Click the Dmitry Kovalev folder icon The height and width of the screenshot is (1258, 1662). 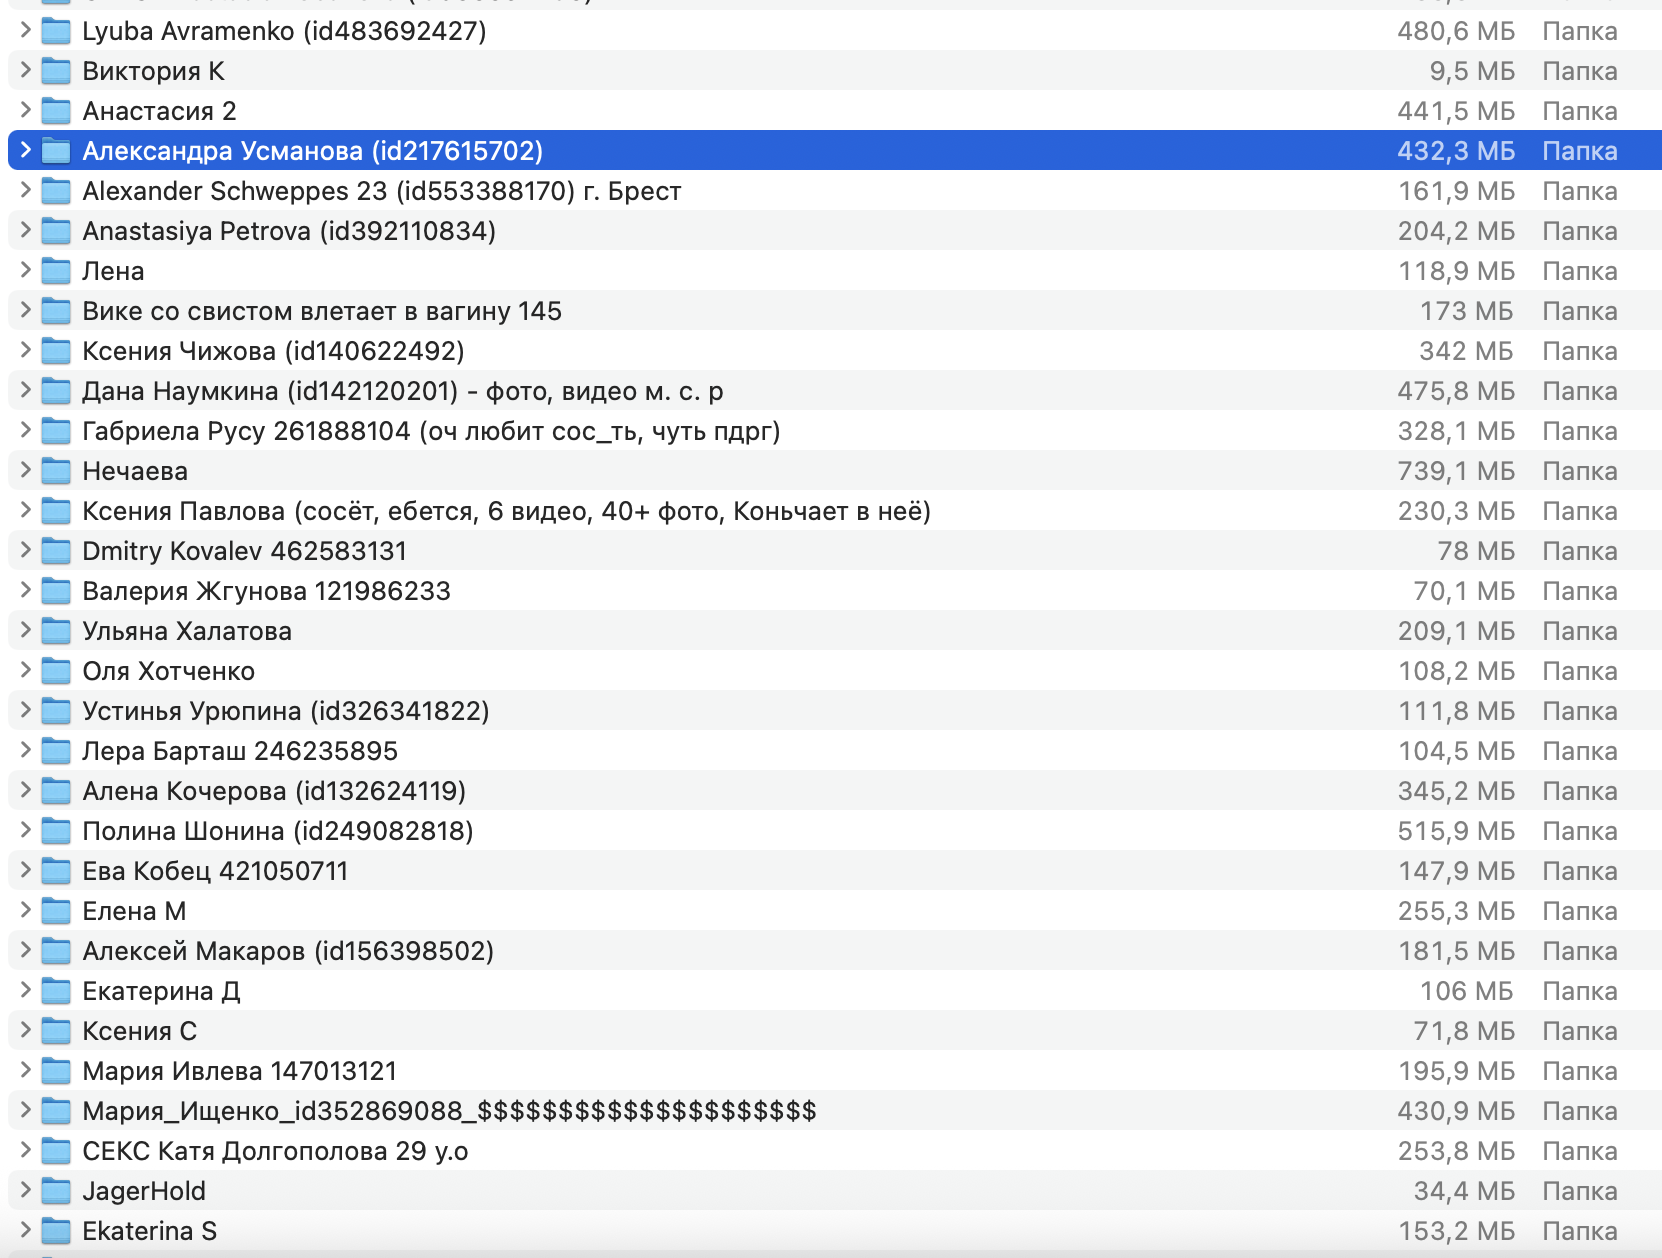pos(56,551)
